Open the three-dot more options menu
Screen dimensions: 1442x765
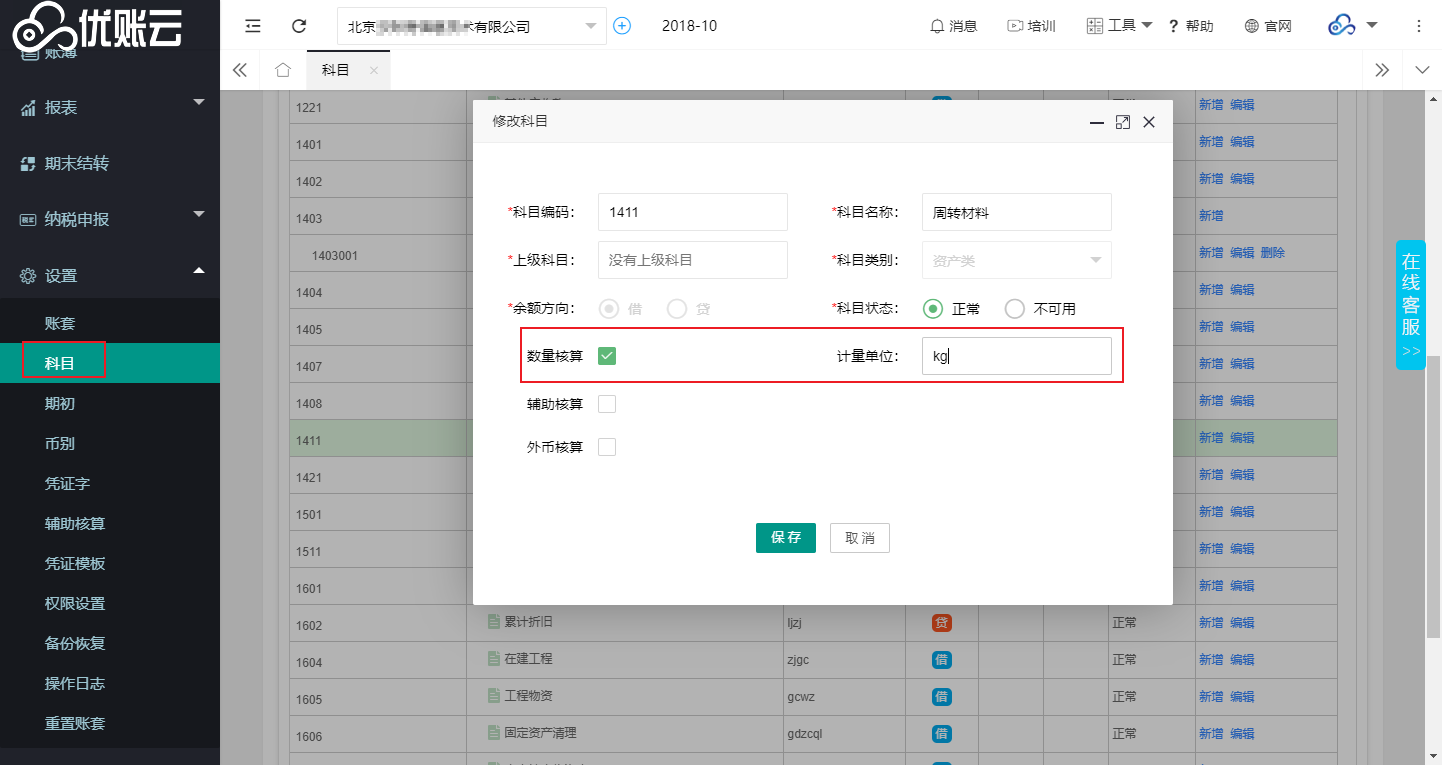click(x=1419, y=26)
